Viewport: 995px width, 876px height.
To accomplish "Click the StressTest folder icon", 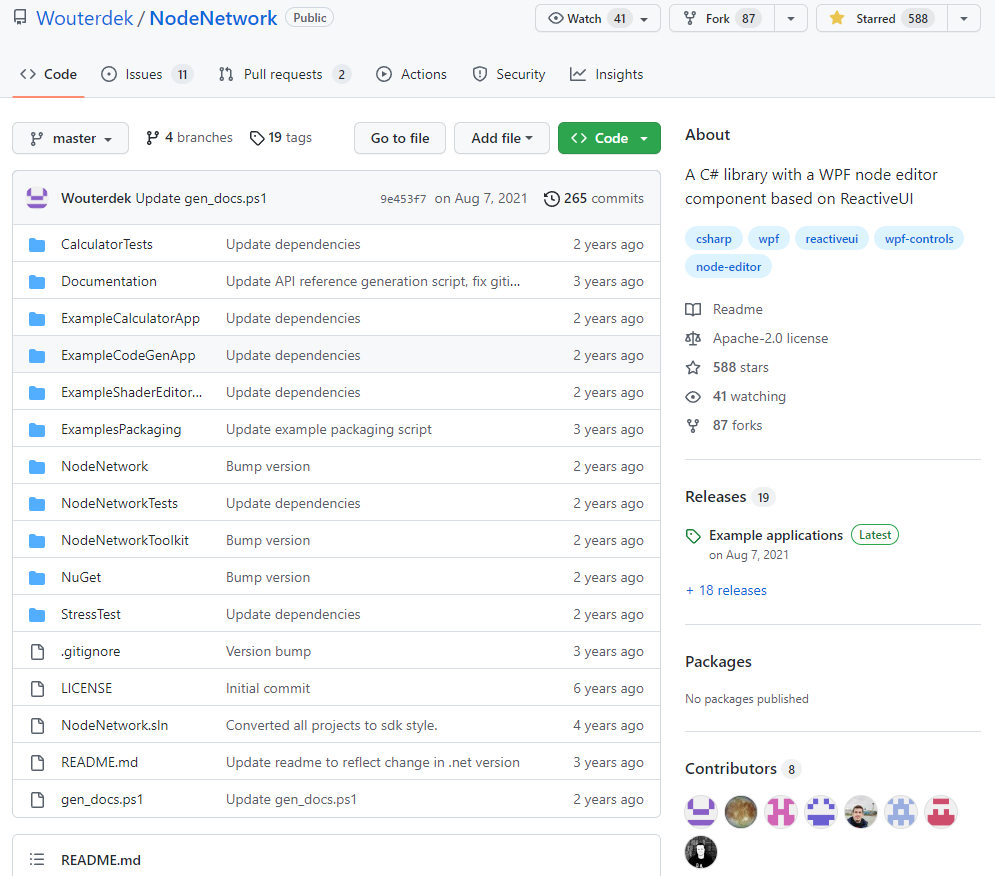I will [x=37, y=614].
